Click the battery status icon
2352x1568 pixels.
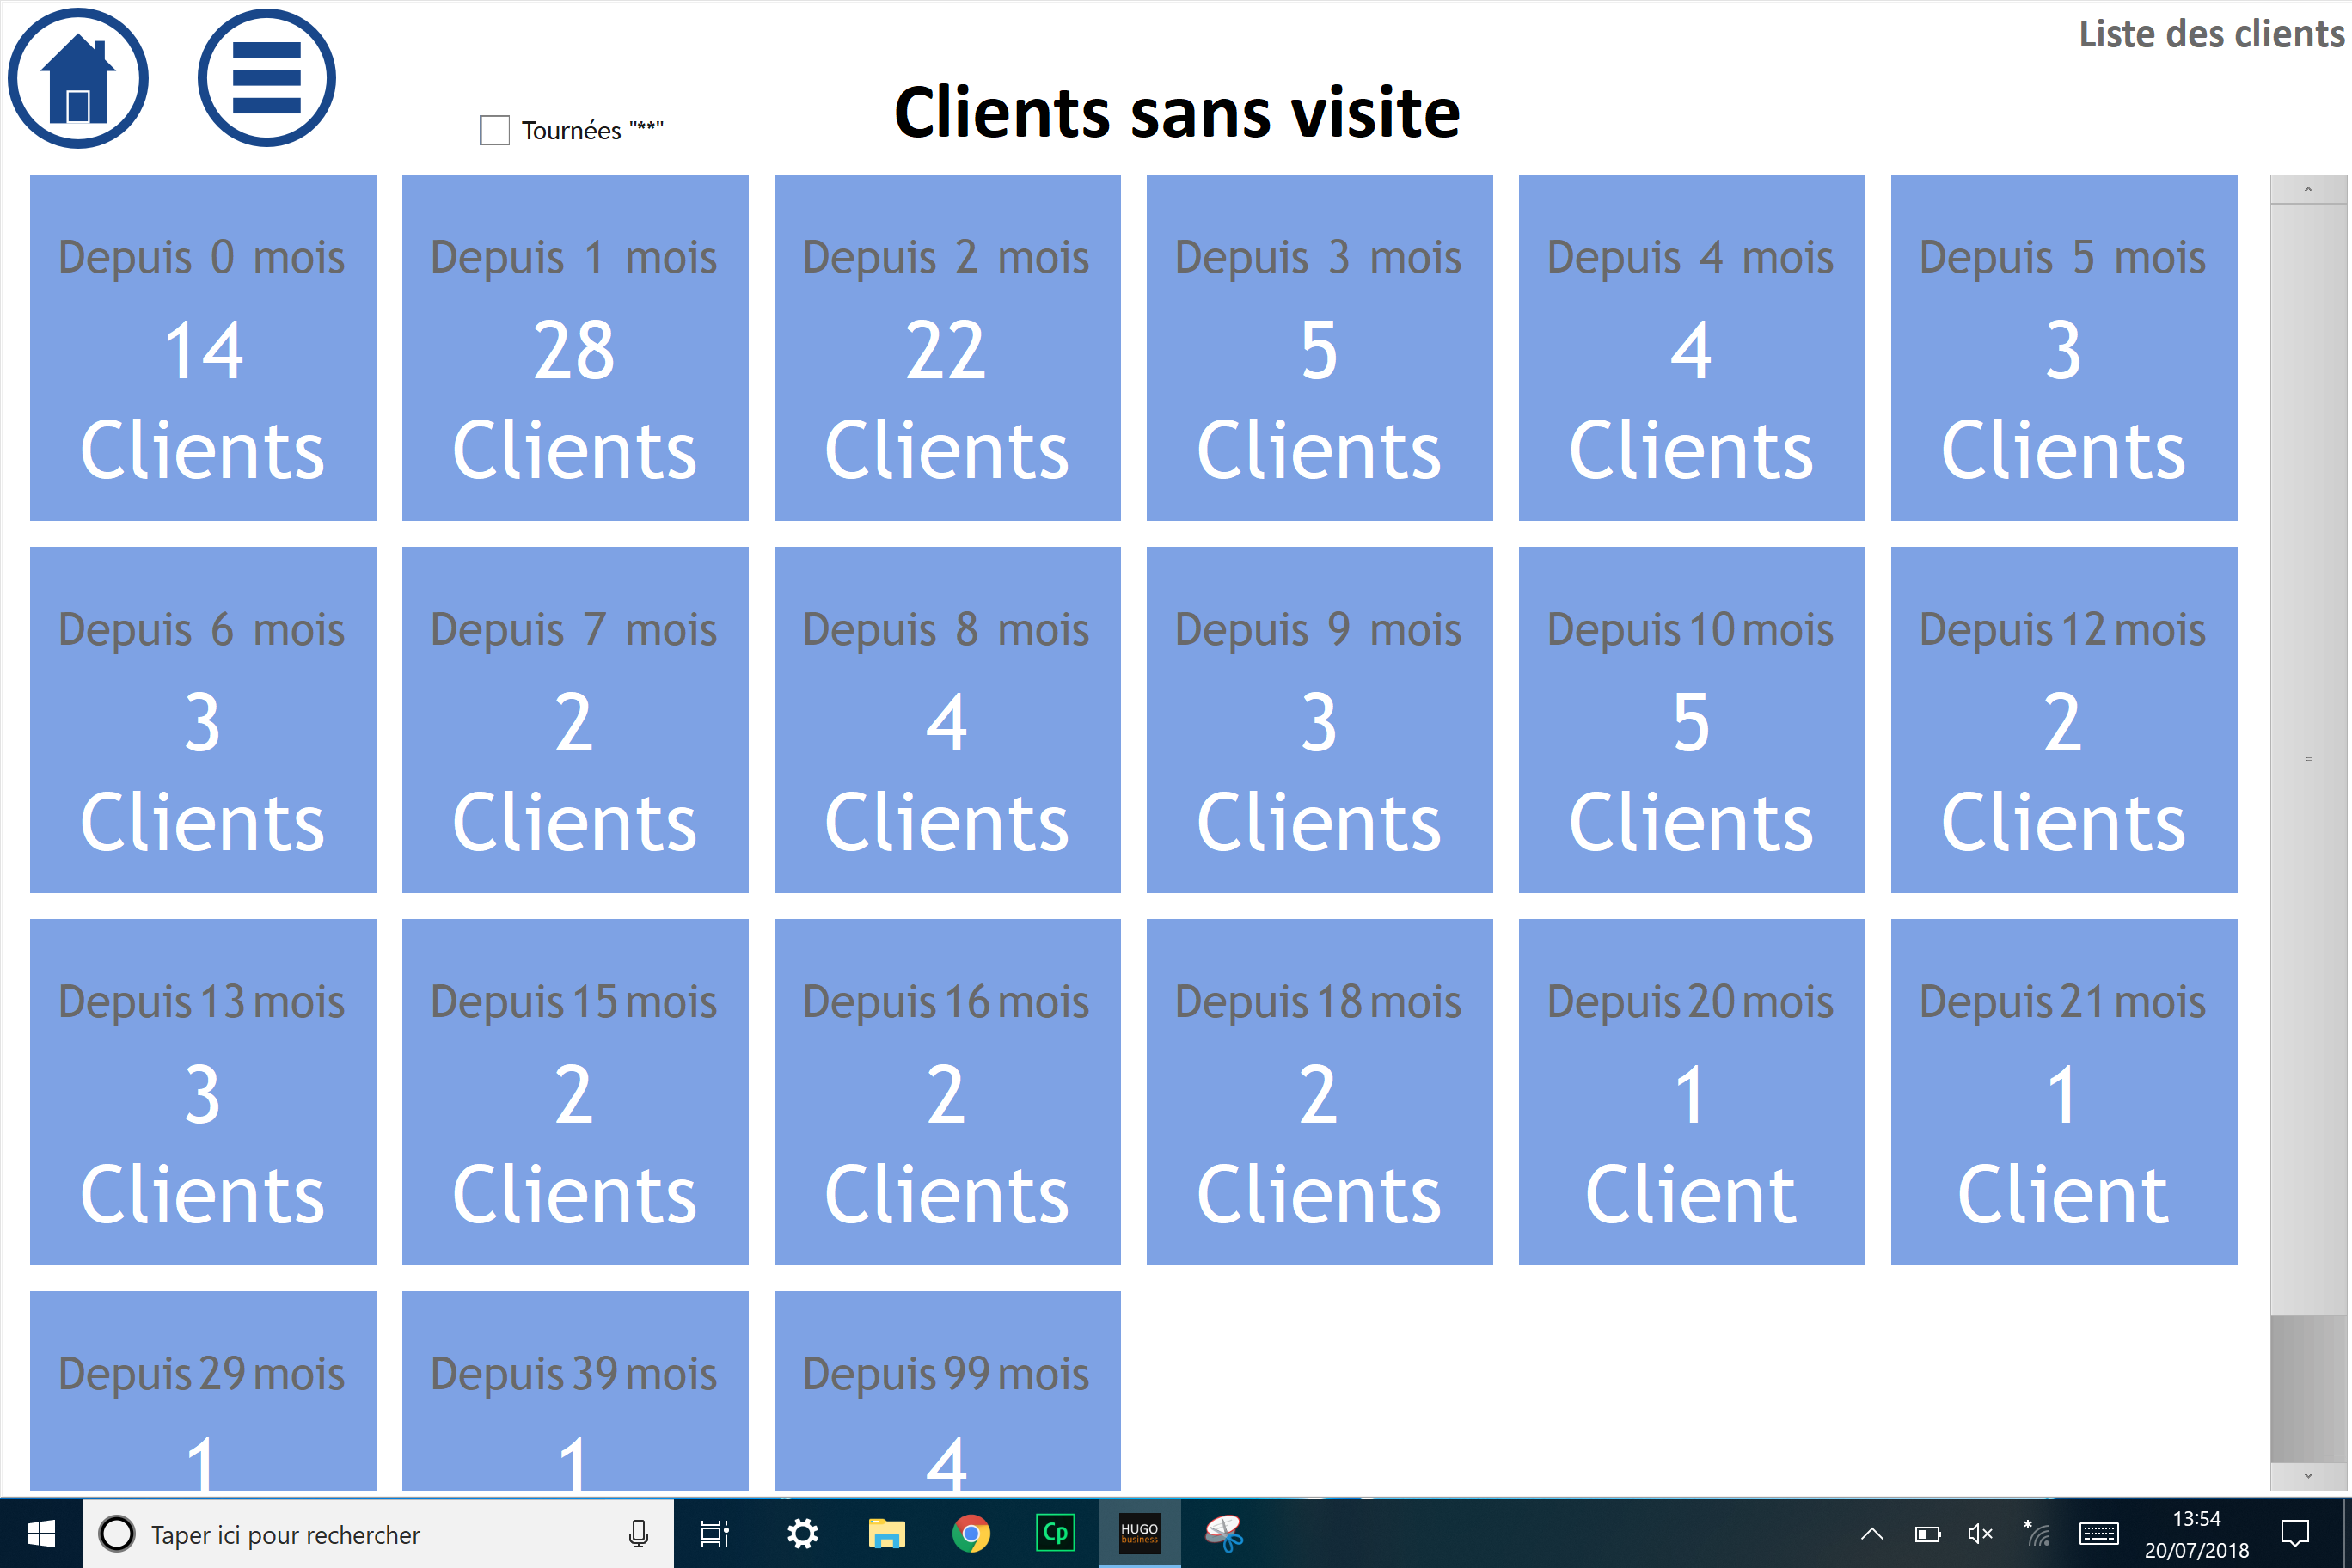(x=1927, y=1534)
